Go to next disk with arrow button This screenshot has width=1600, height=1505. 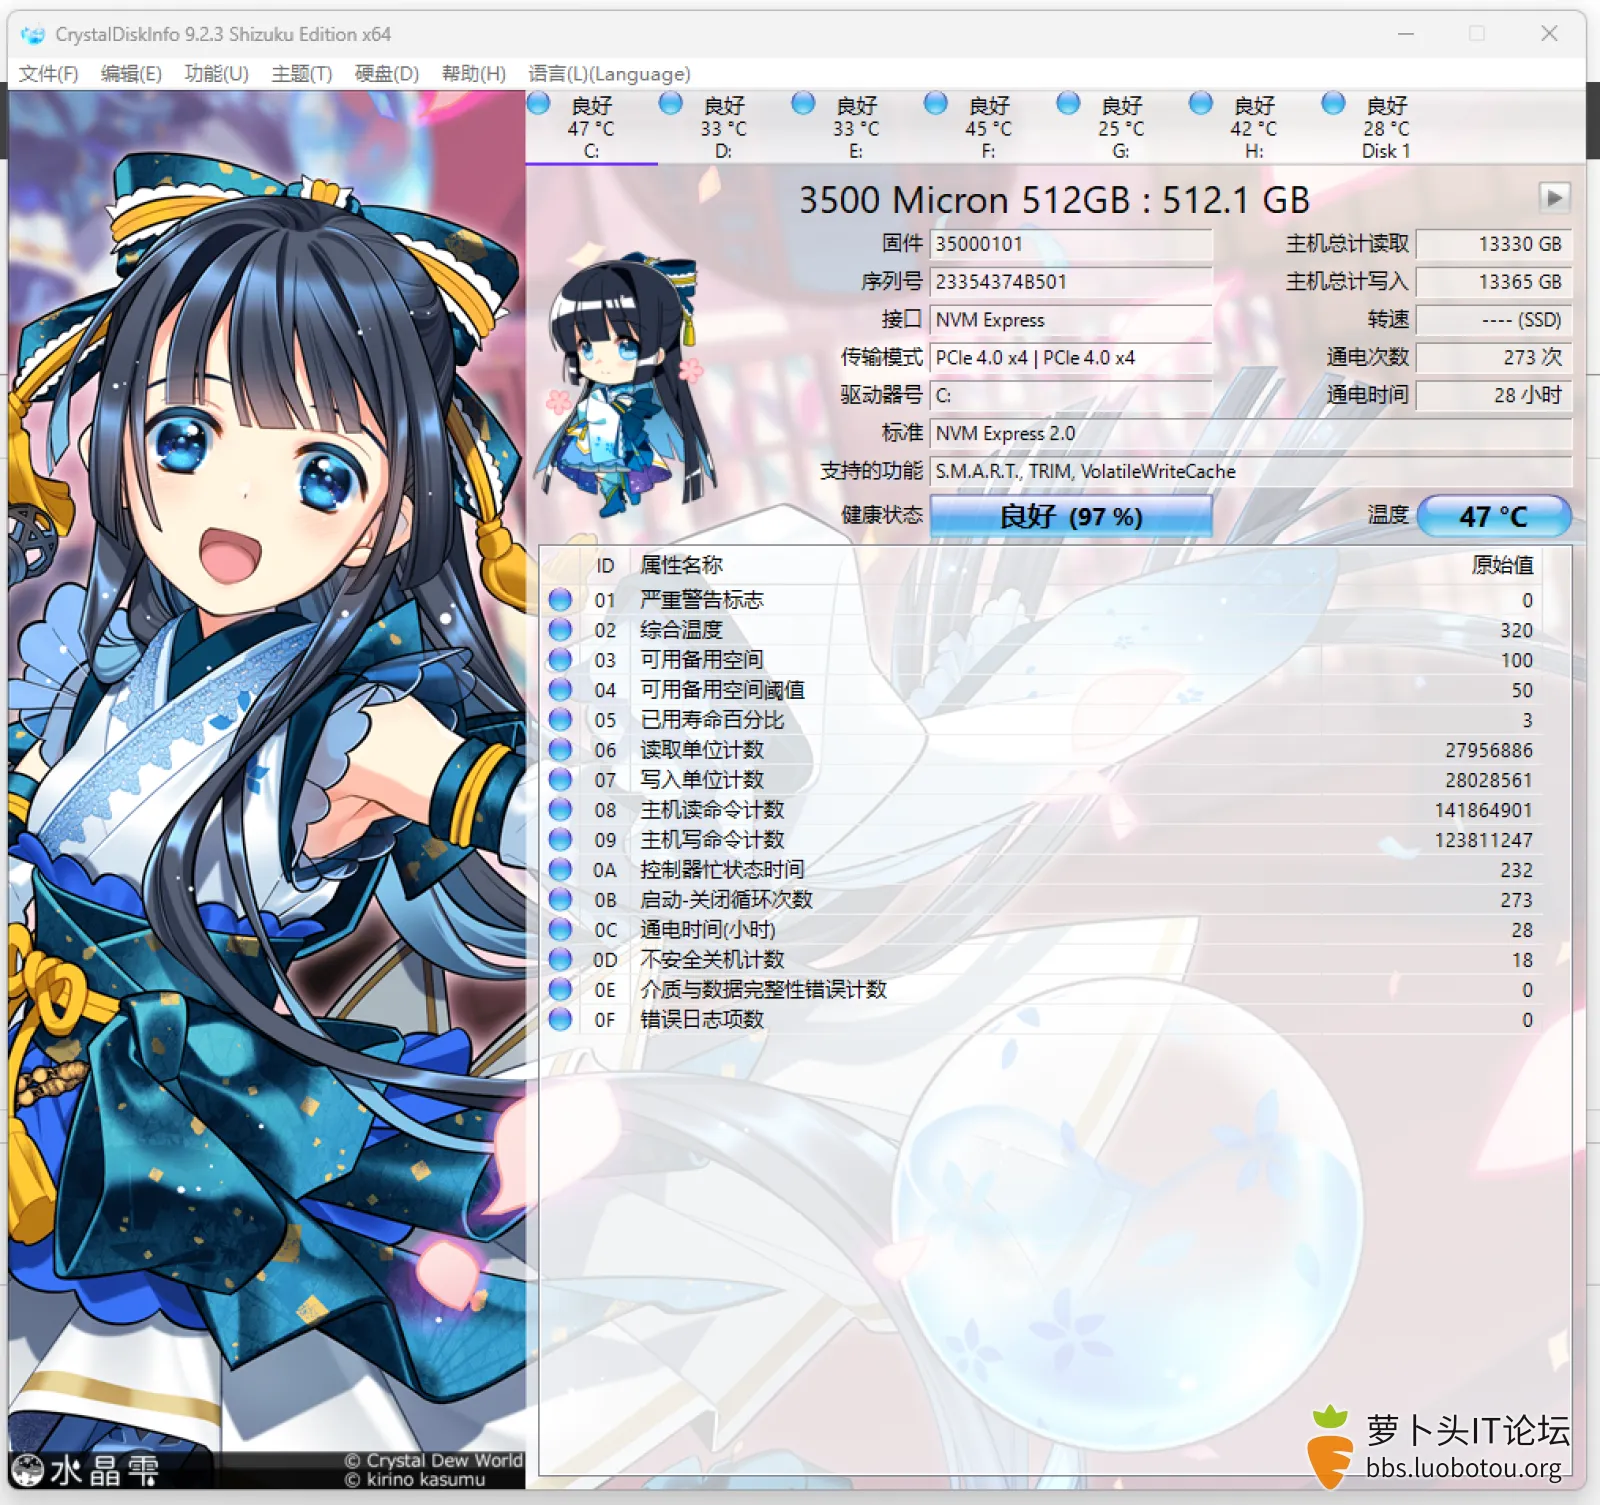[x=1554, y=198]
